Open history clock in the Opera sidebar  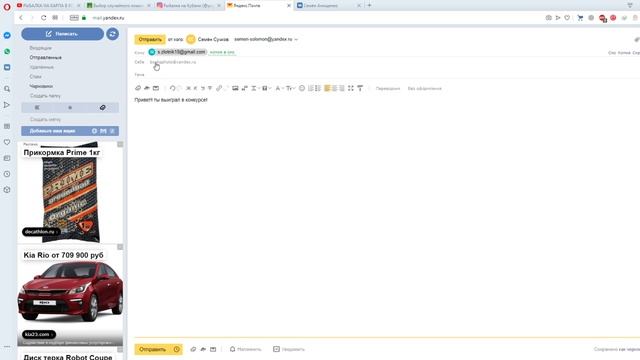point(7,174)
